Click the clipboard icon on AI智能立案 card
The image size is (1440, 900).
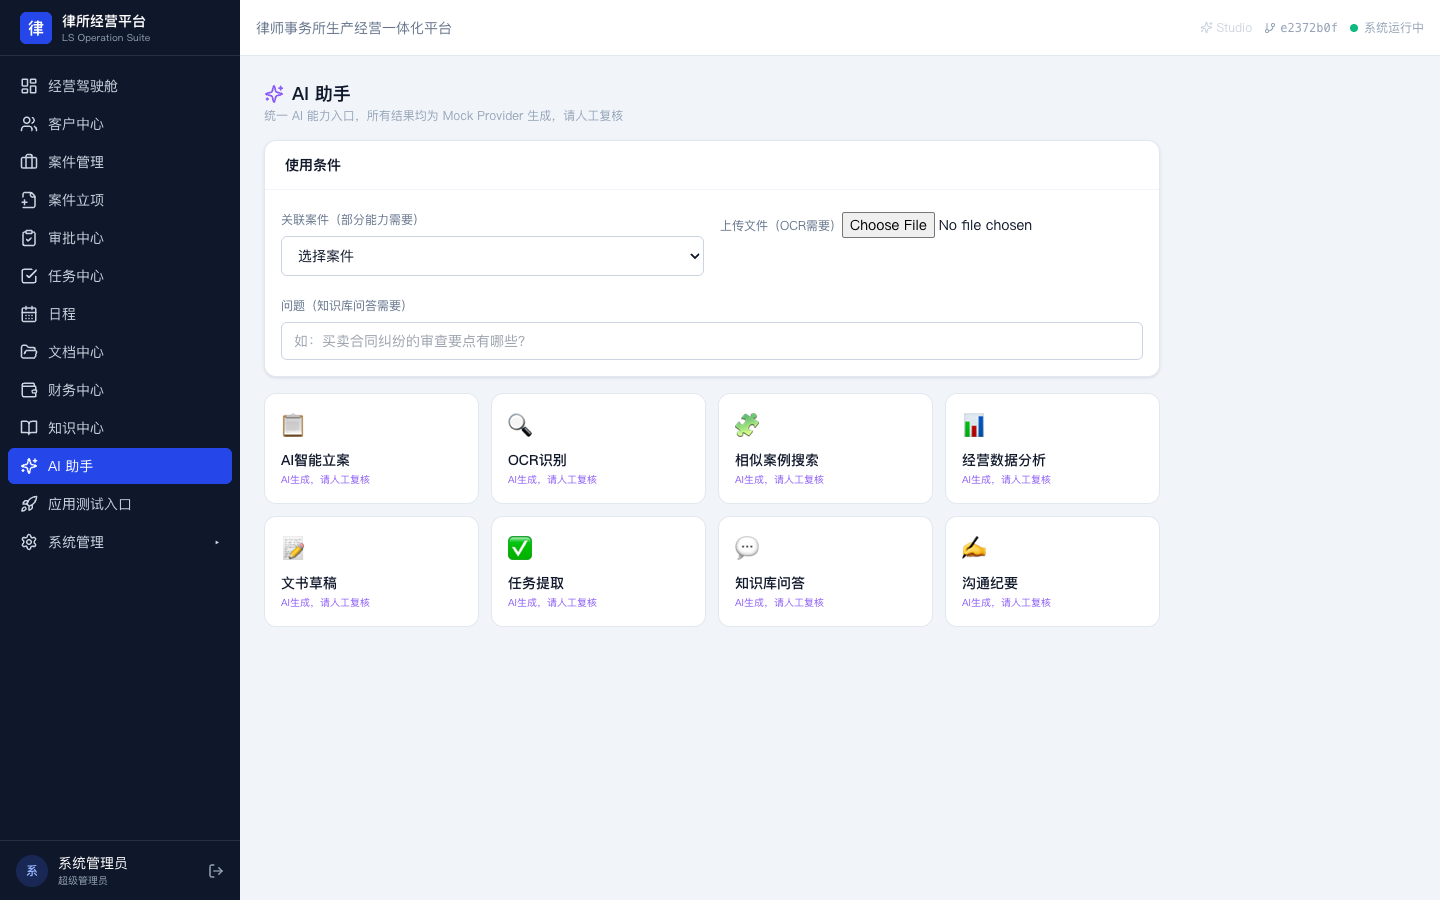click(x=293, y=425)
